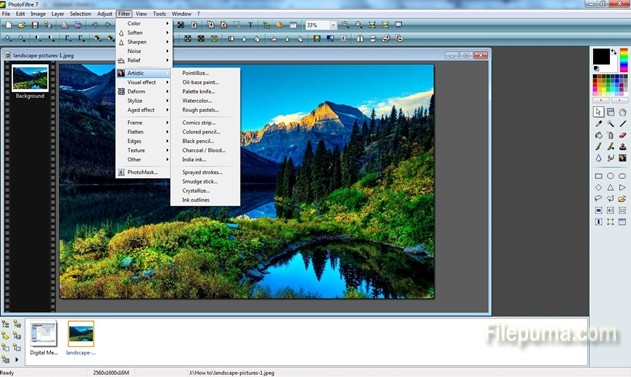Open the 33% zoom level dropdown
This screenshot has height=377, width=631.
coord(333,25)
